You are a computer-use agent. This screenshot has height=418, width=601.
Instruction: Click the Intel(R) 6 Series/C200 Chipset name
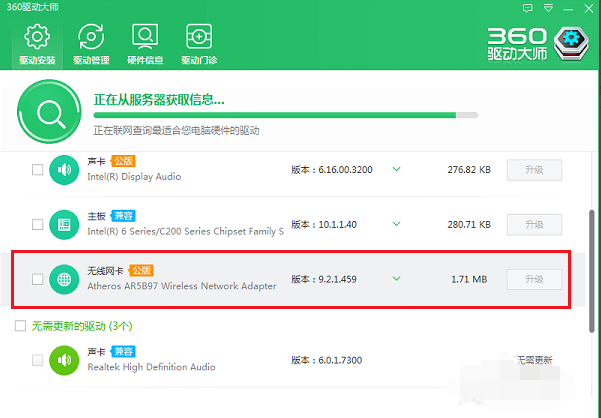(x=186, y=231)
